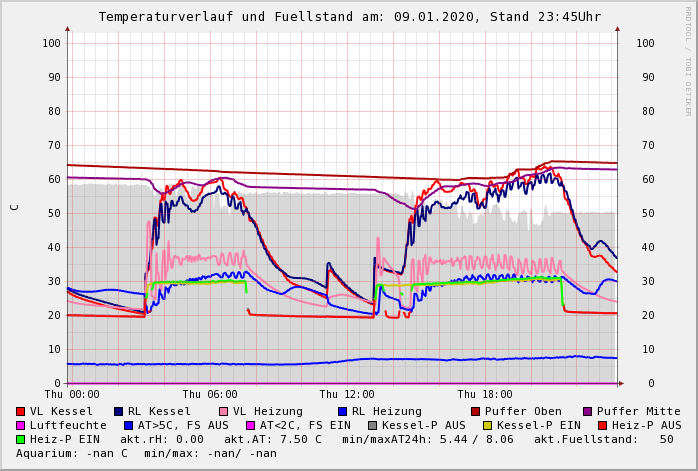Click the red VL Kessel legend swatch
This screenshot has height=471, width=698.
click(x=21, y=411)
